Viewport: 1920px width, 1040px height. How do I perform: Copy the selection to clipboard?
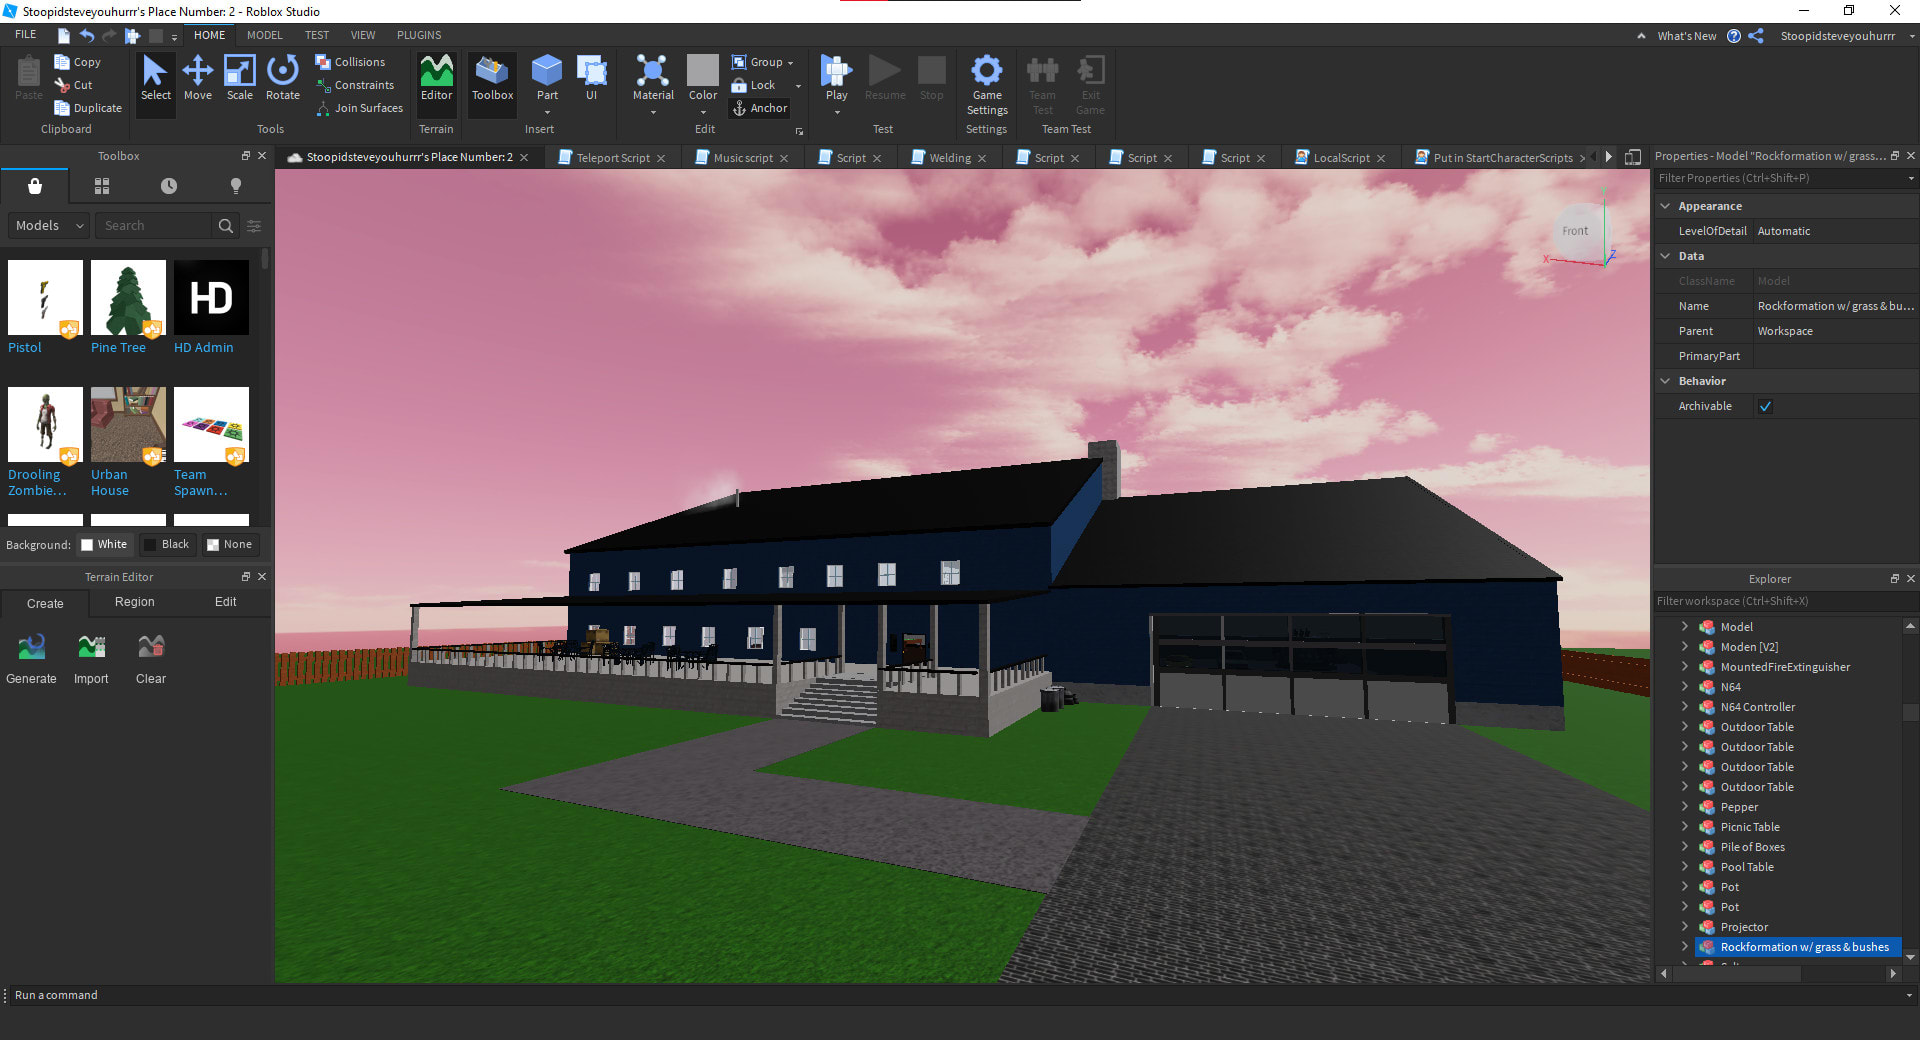tap(78, 62)
